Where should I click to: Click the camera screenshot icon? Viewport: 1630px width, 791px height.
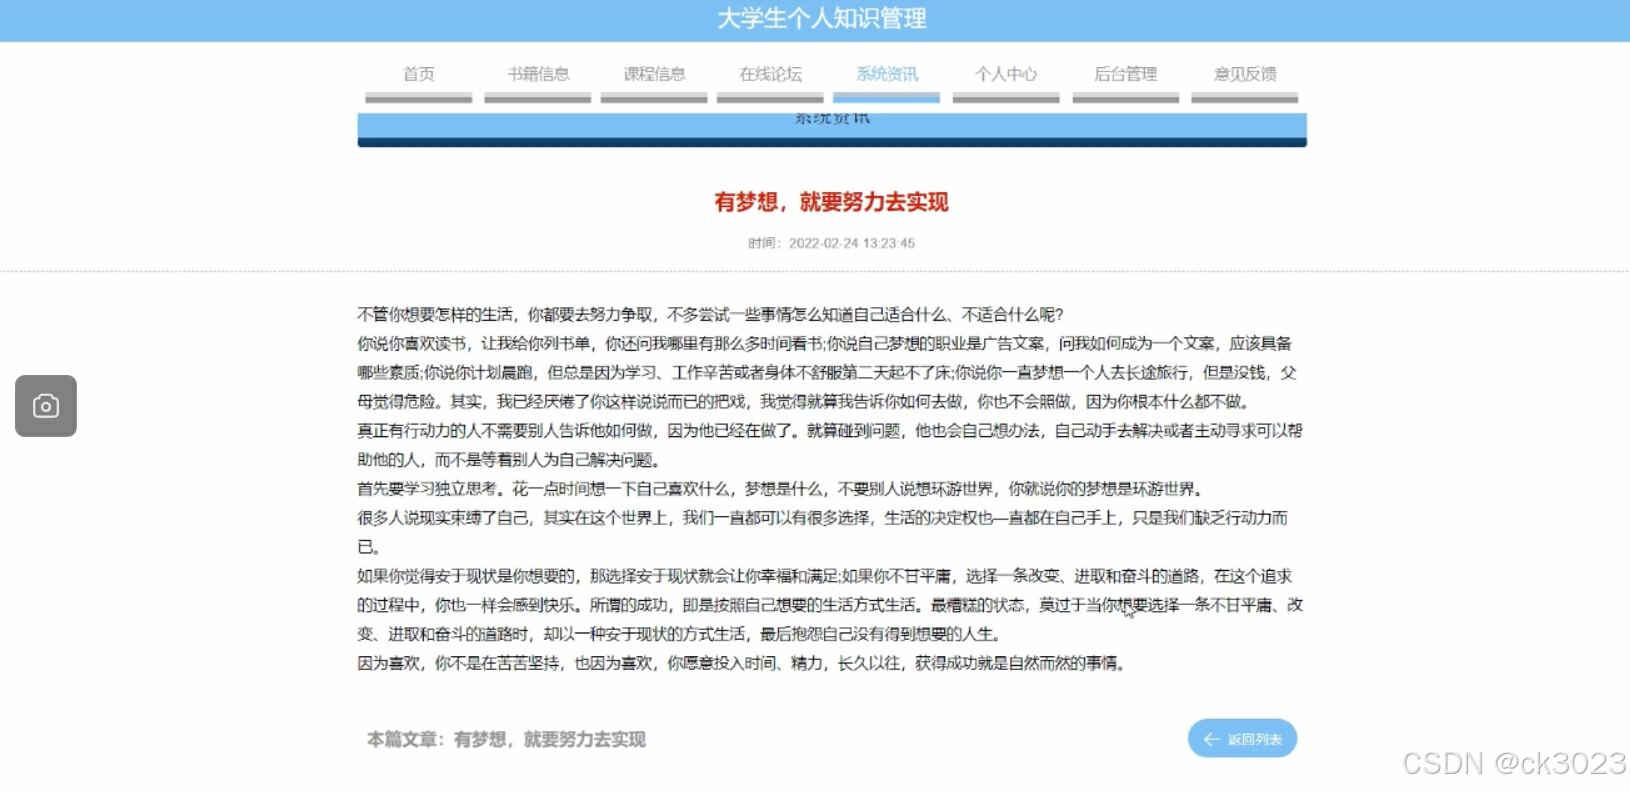pos(46,406)
